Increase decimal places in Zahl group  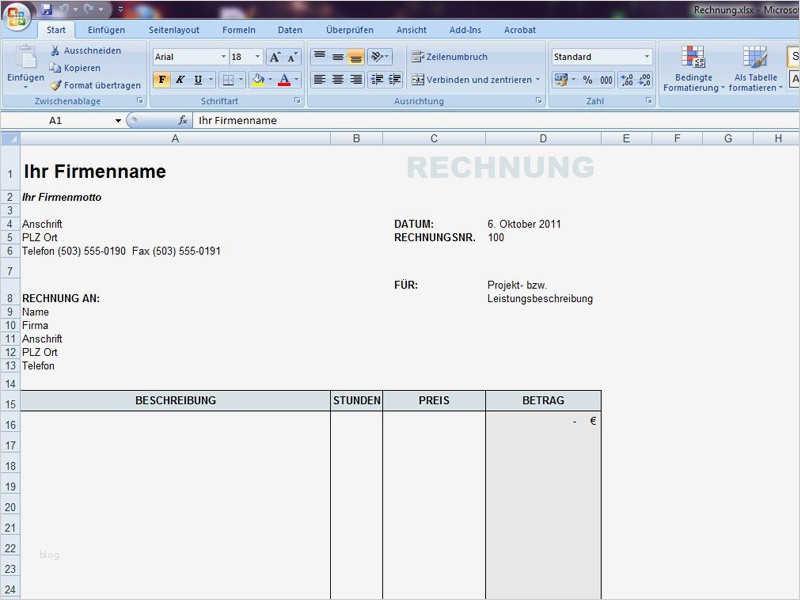pos(626,79)
